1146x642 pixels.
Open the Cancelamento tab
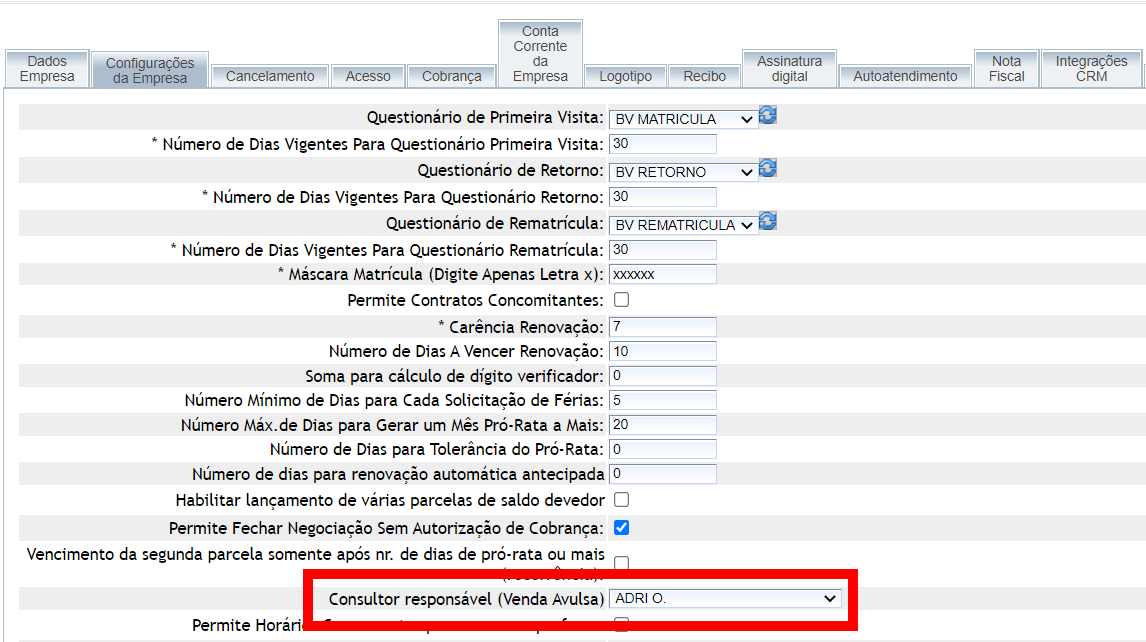tap(270, 76)
